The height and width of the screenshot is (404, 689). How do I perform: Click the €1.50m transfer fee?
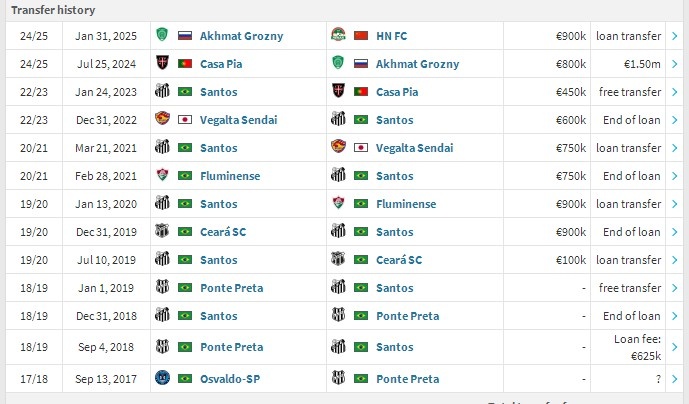640,64
